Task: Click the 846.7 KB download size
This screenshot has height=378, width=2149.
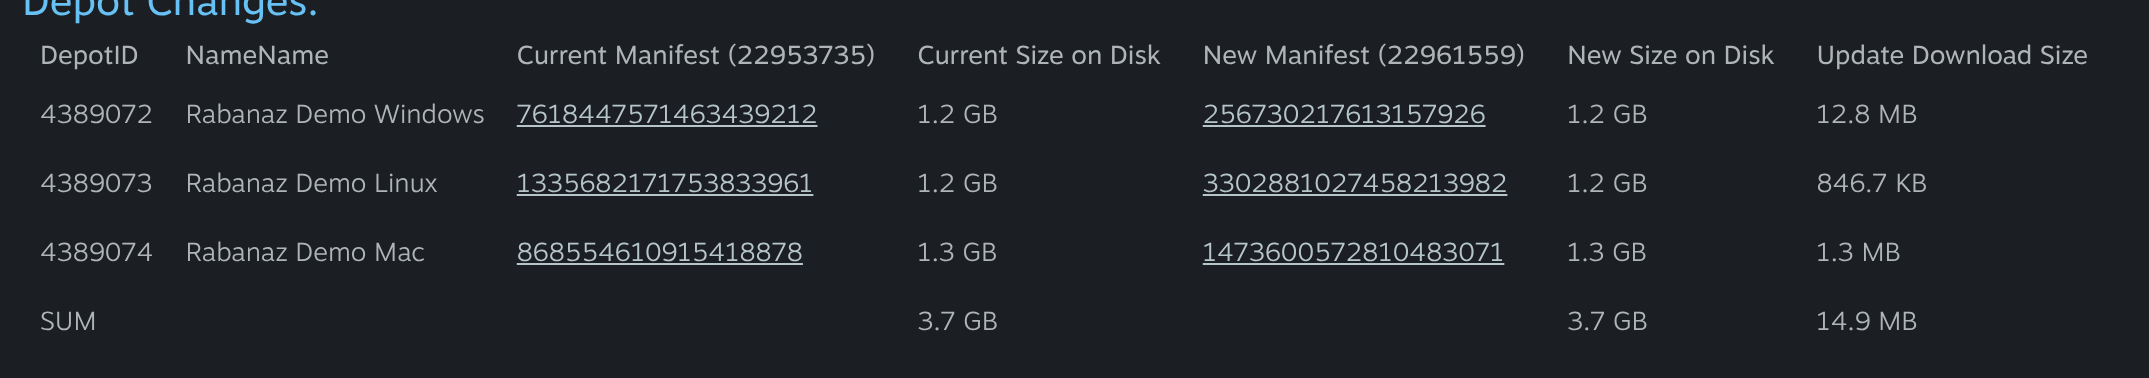Action: click(1871, 183)
